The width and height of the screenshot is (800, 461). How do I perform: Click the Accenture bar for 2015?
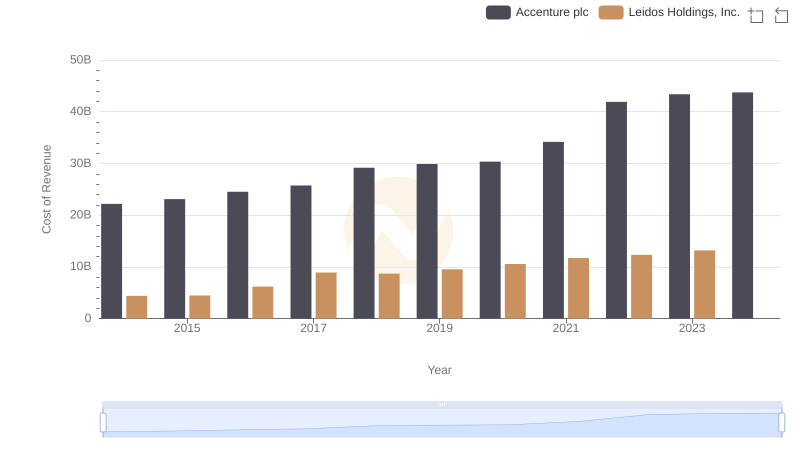point(174,259)
